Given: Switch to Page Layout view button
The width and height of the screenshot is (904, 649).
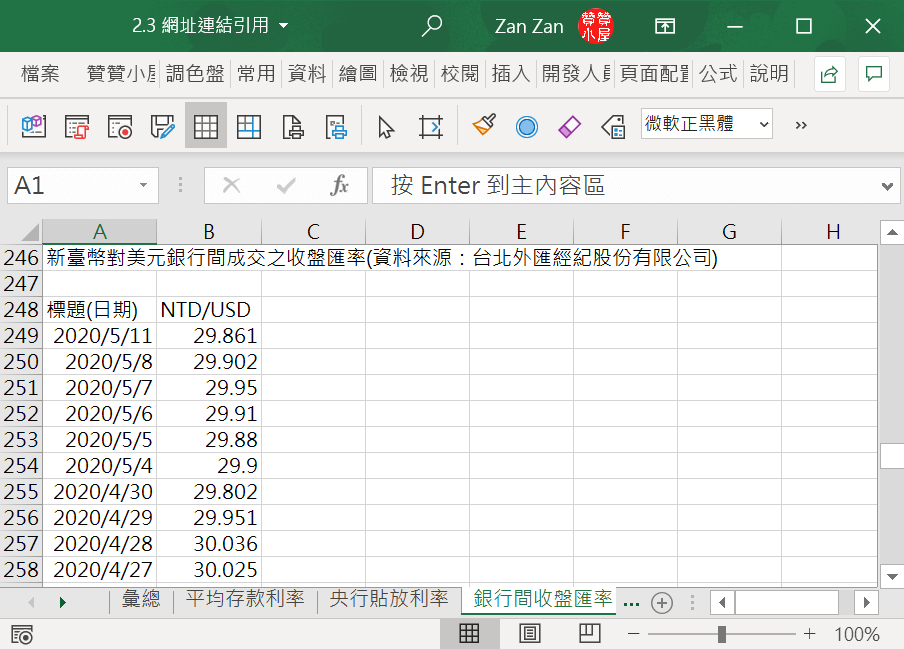Looking at the screenshot, I should [x=529, y=633].
